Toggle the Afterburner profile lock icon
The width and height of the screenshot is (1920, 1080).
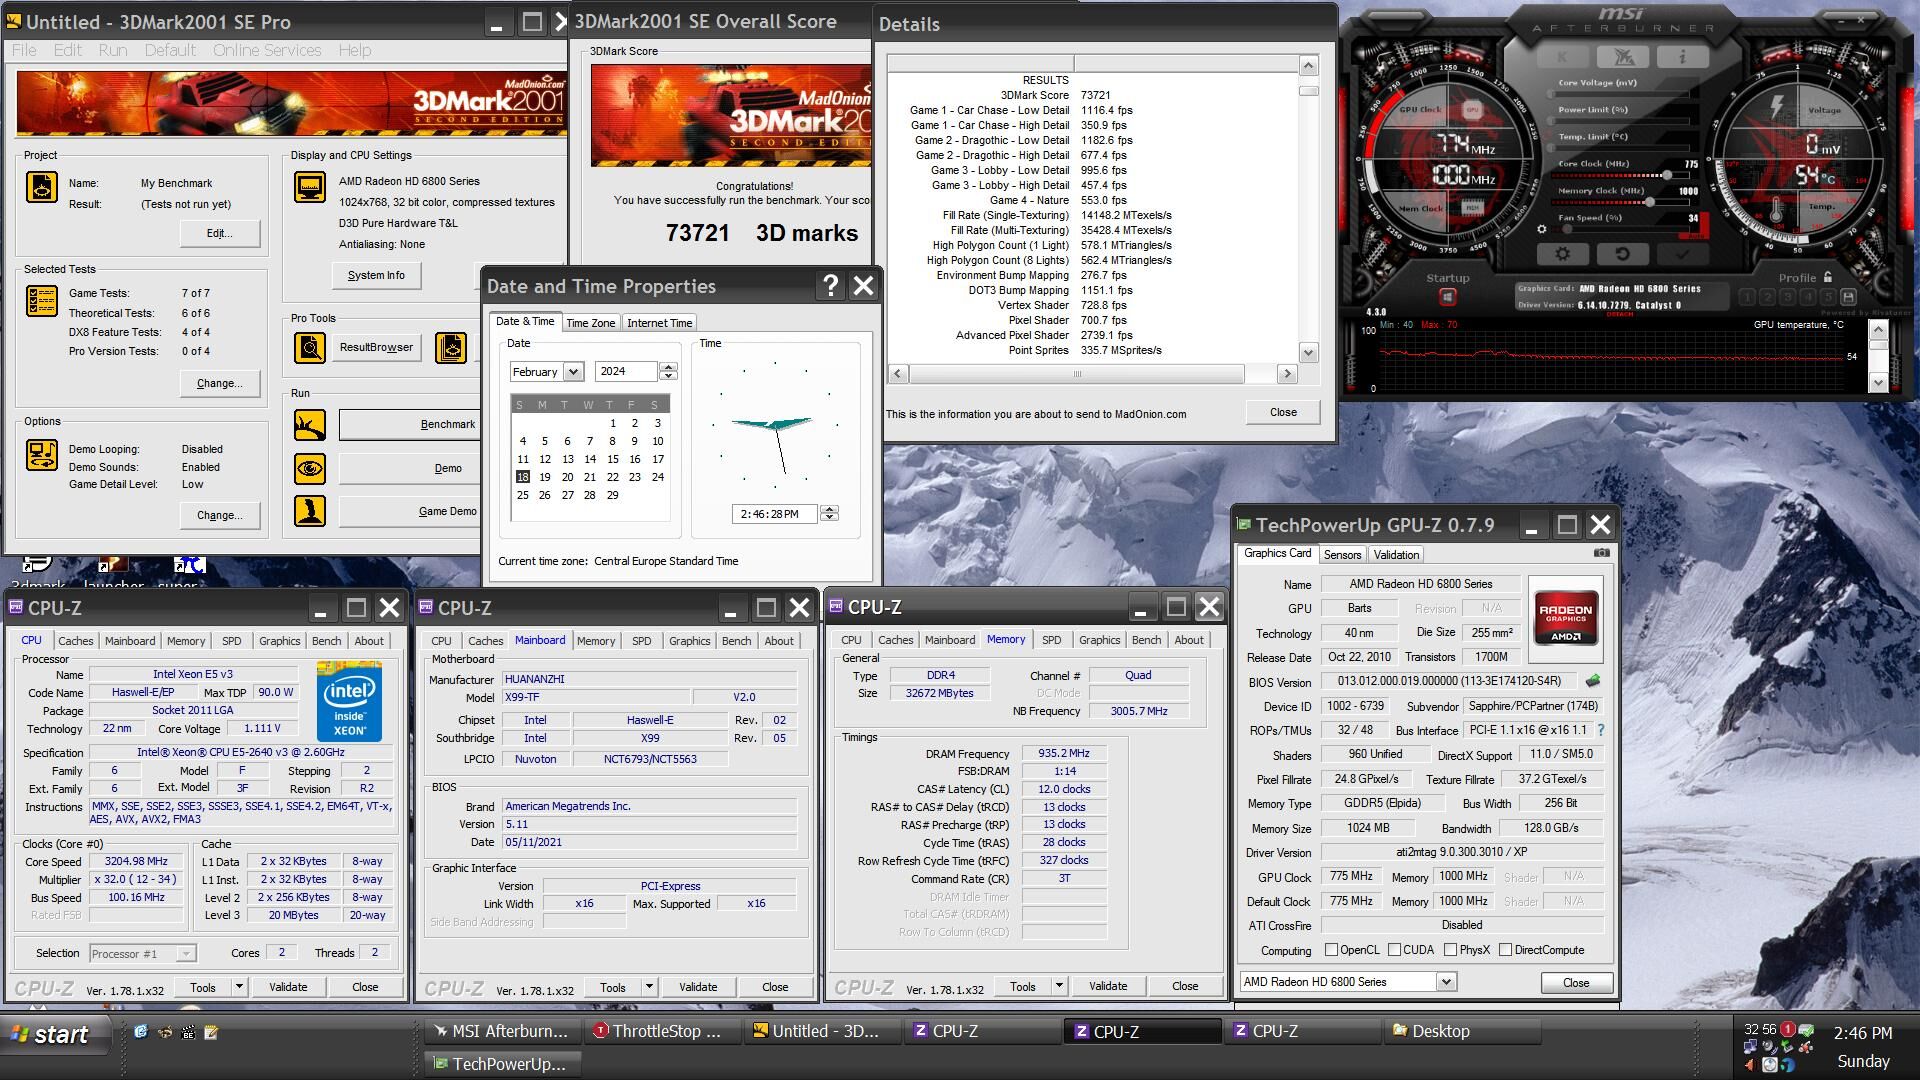point(1828,277)
